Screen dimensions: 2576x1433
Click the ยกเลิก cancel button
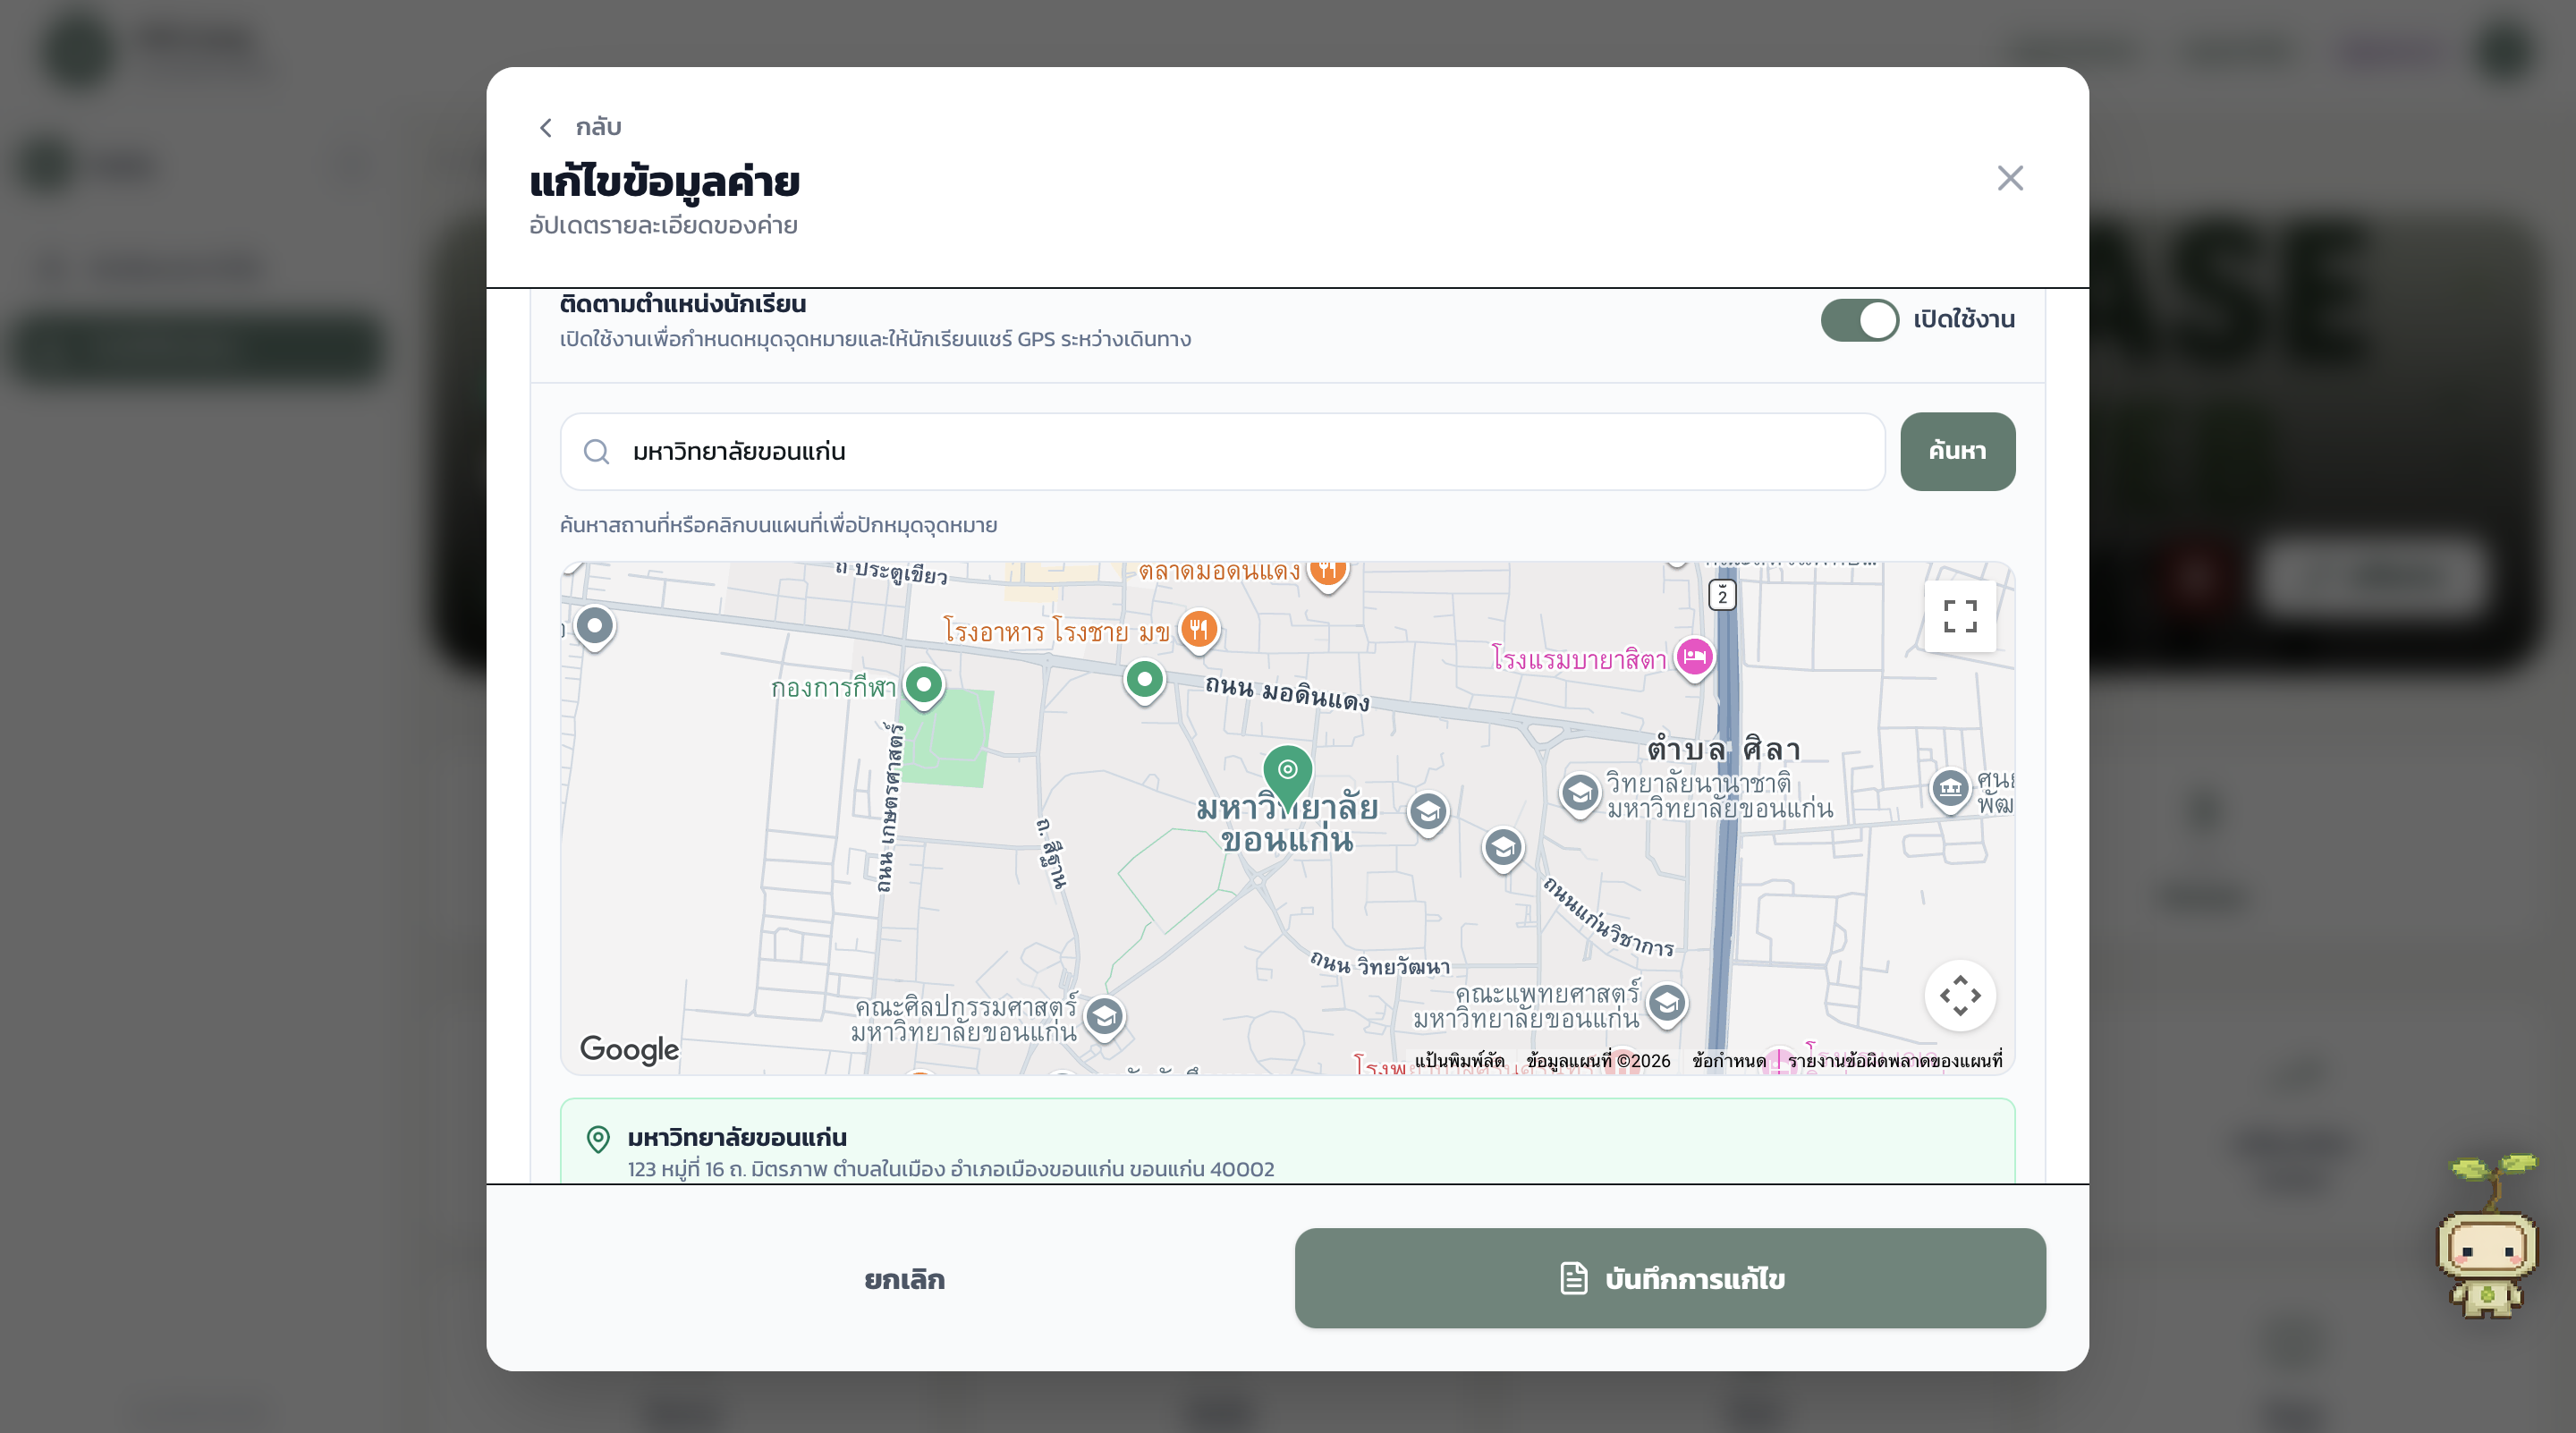point(904,1279)
